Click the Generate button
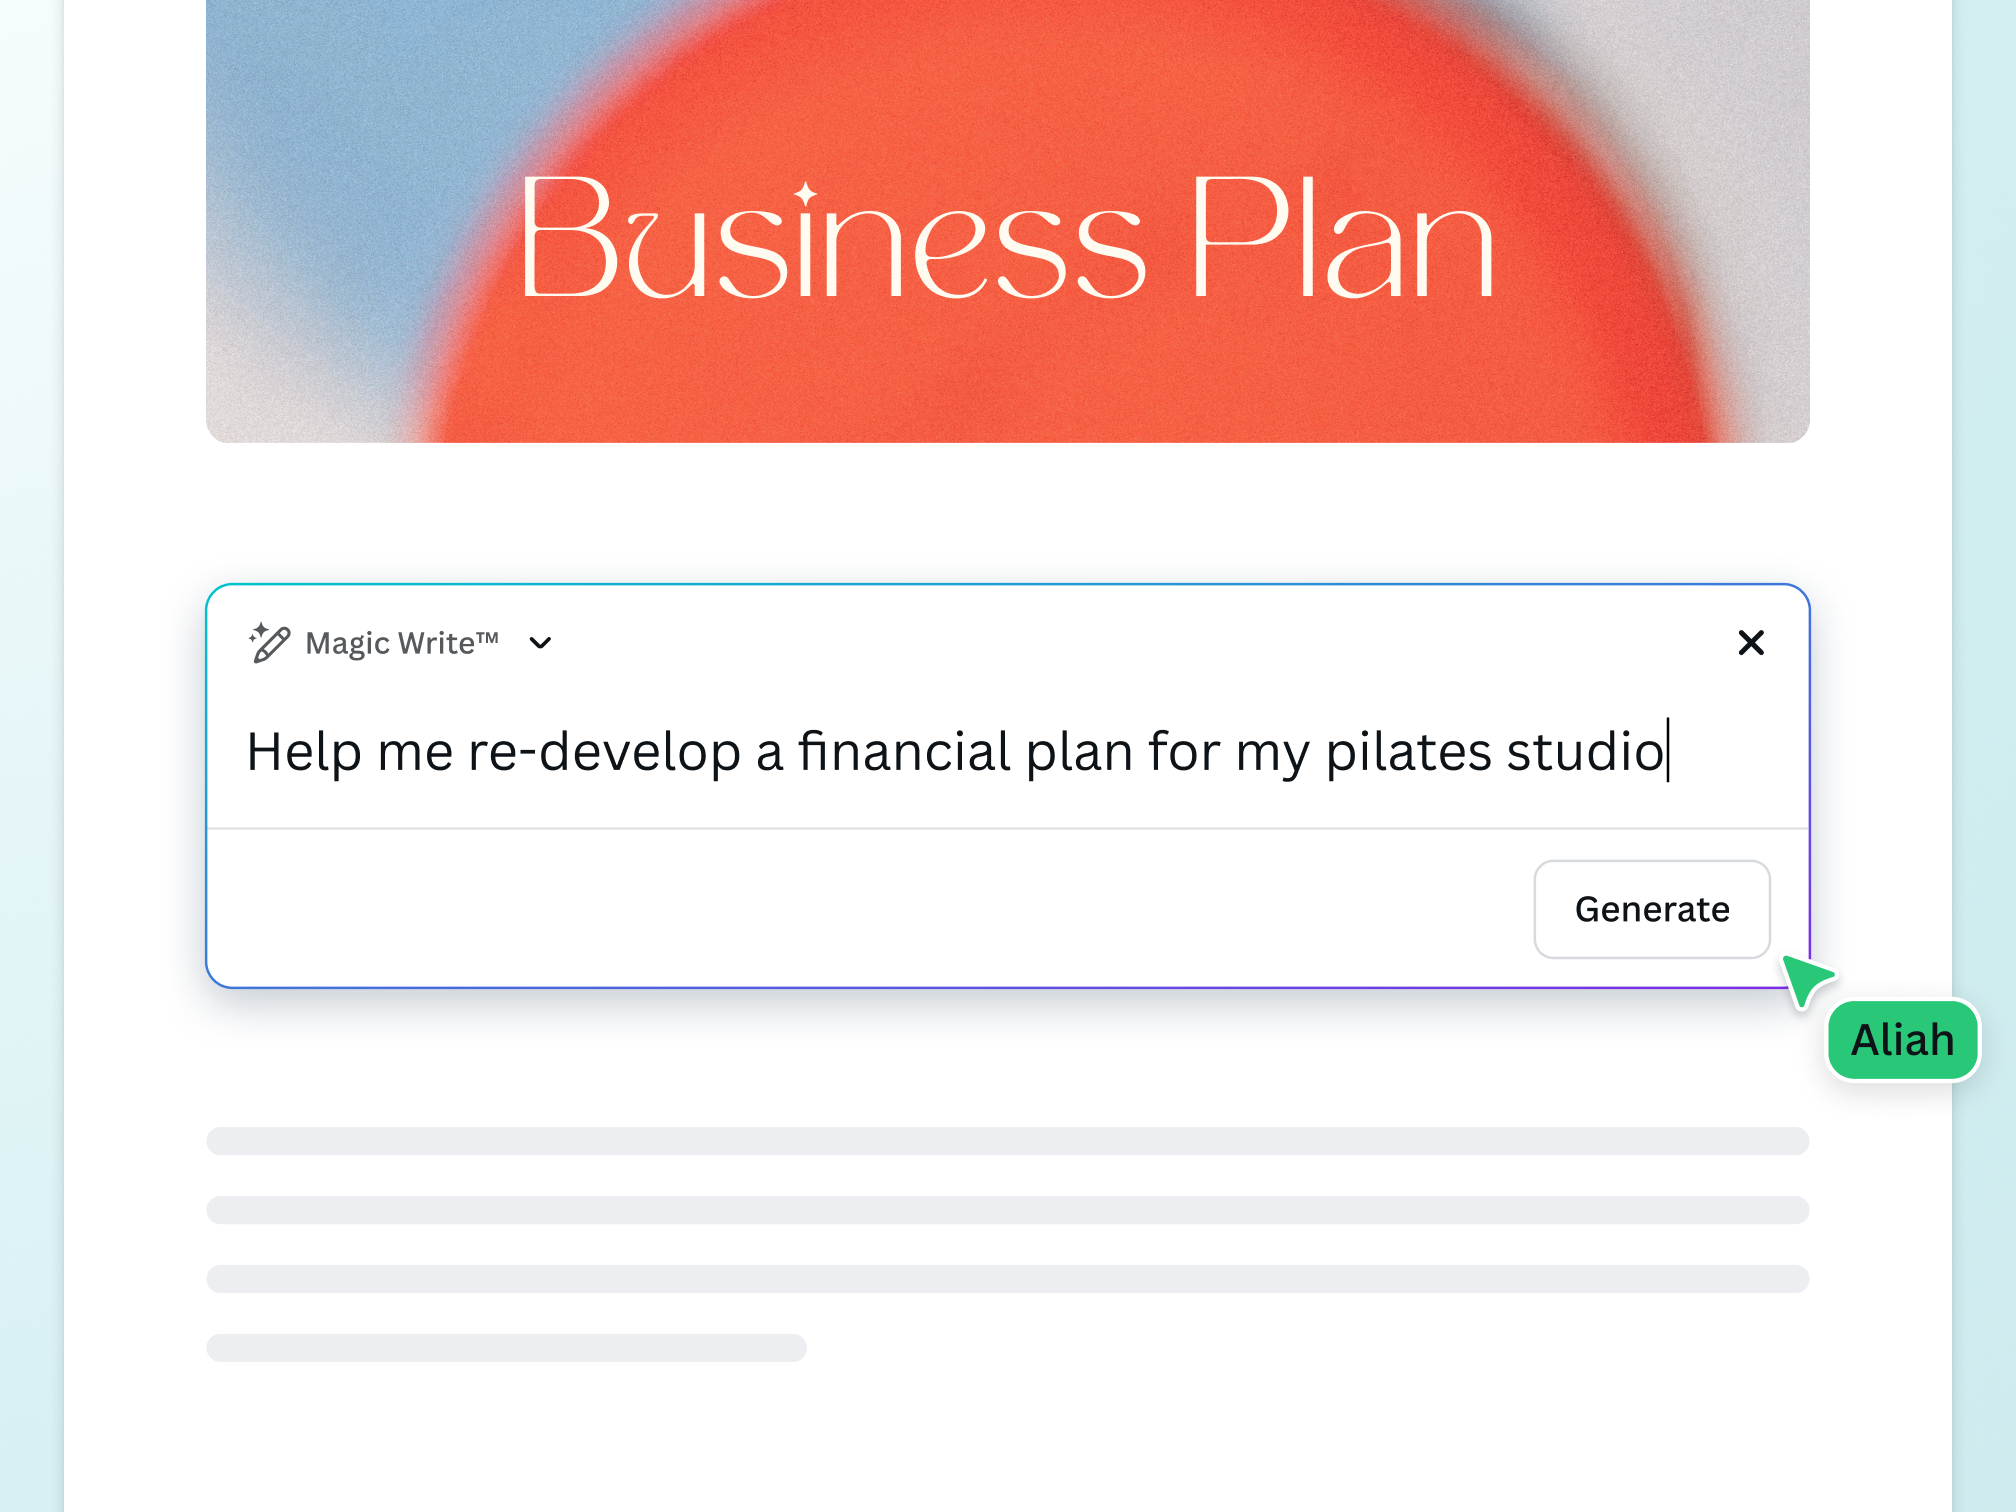This screenshot has width=2016, height=1512. [1651, 909]
